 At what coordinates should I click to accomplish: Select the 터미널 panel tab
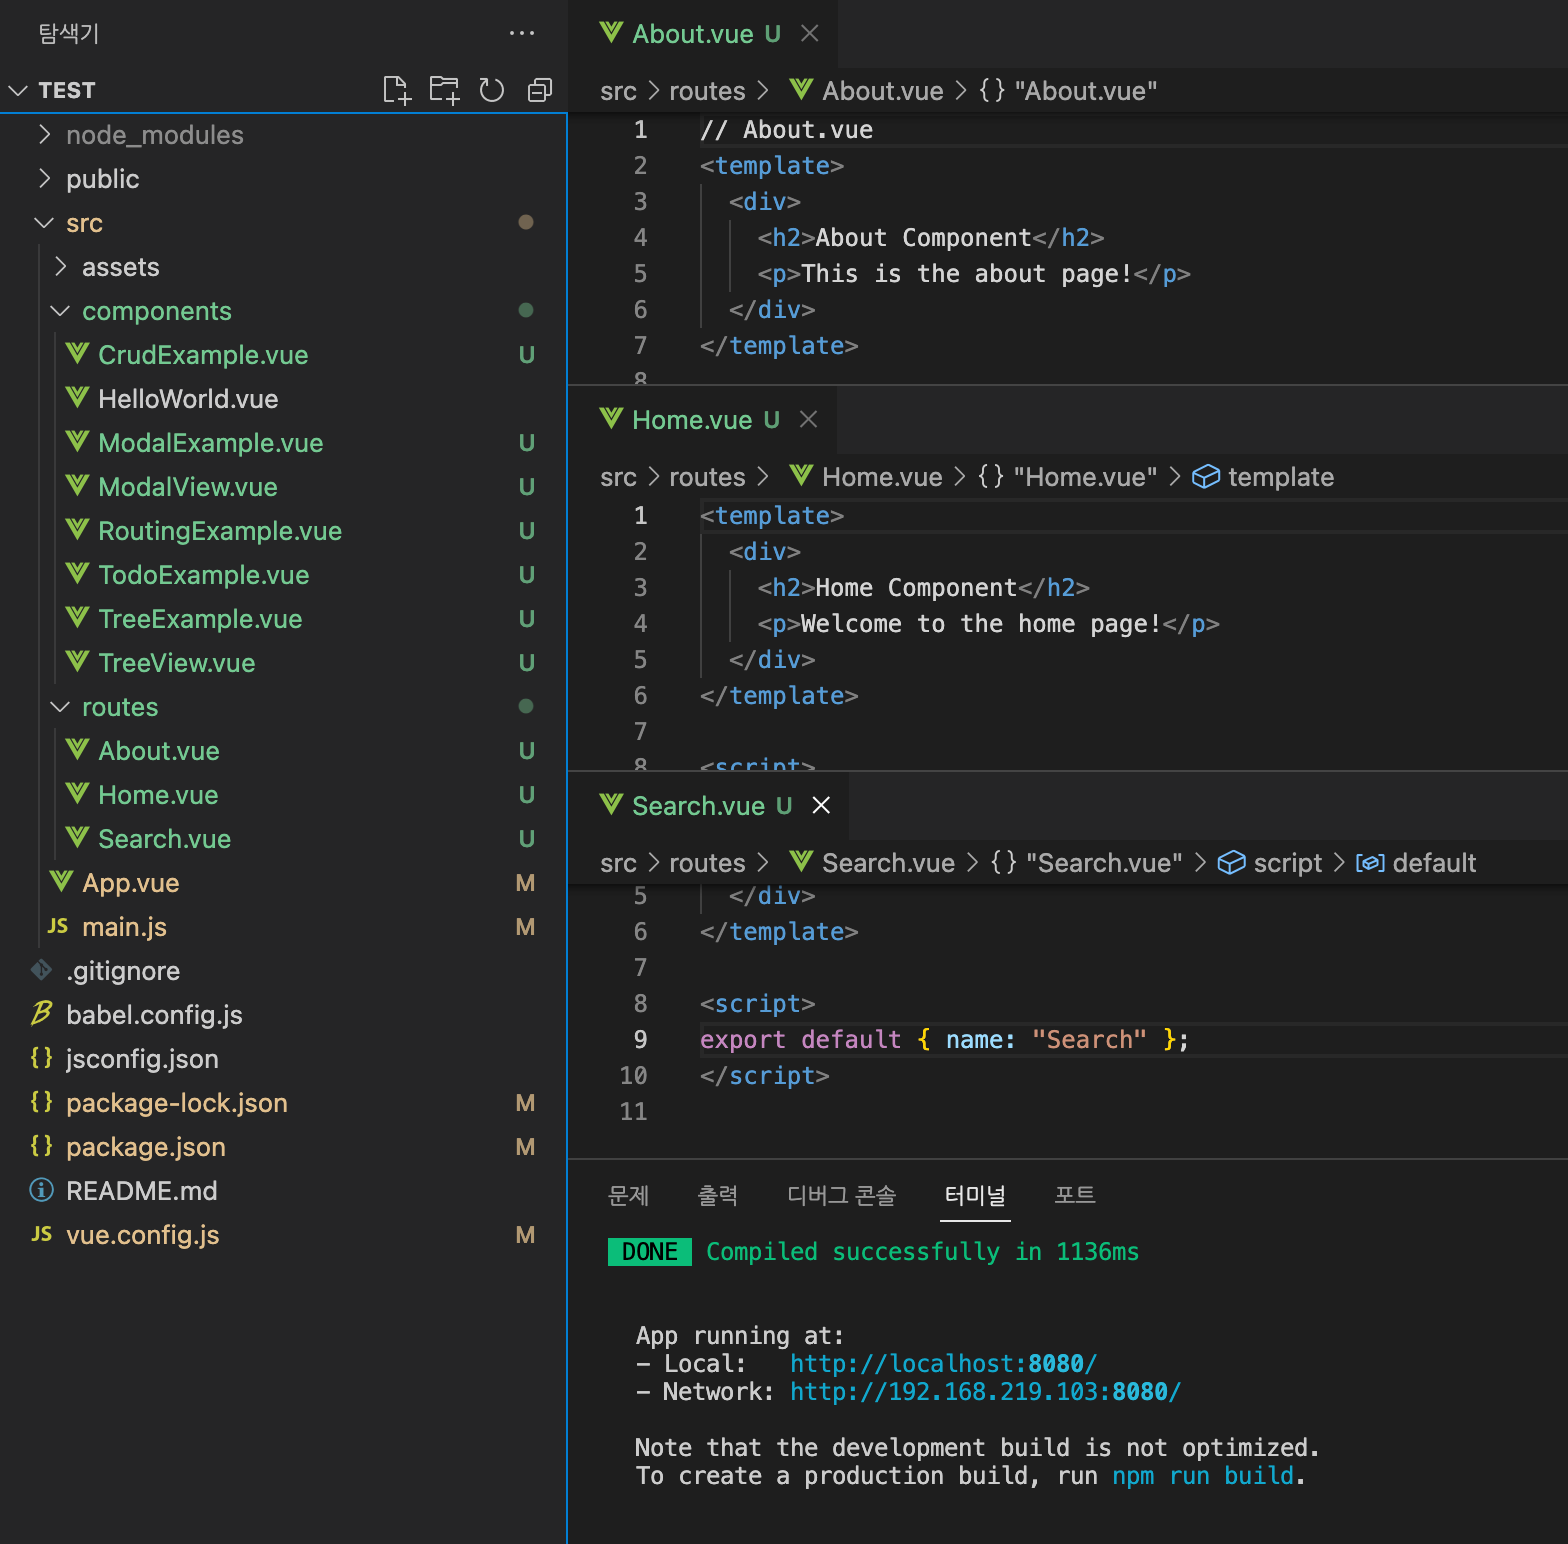click(x=976, y=1195)
